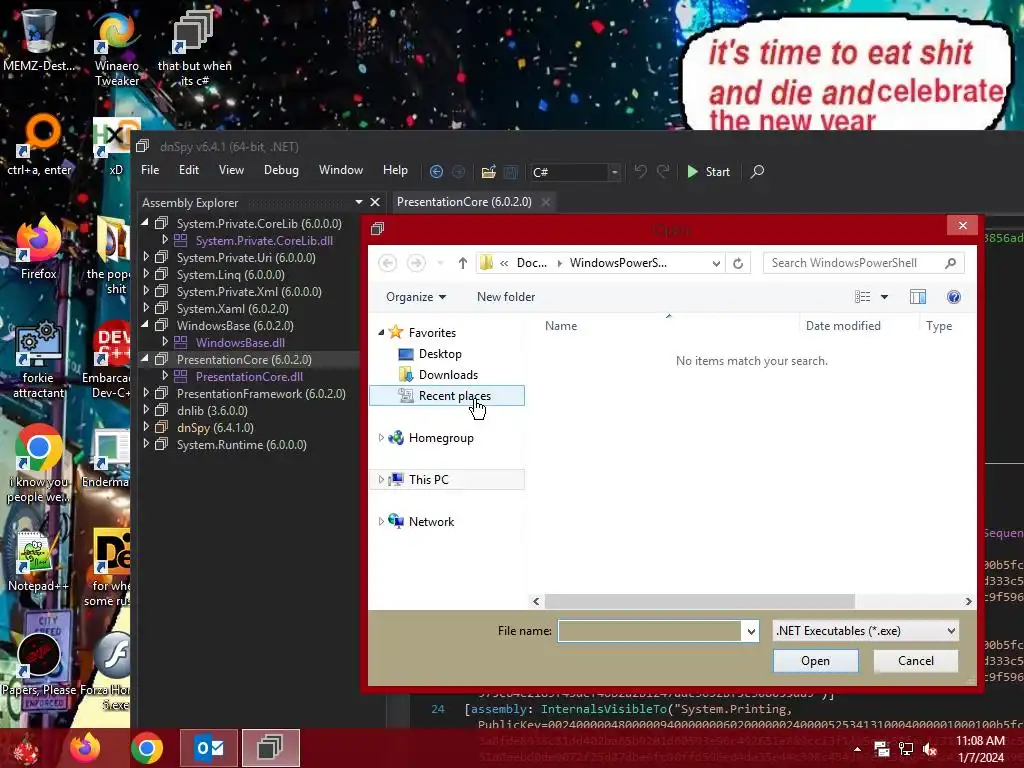The height and width of the screenshot is (768, 1024).
Task: Open Notepad++ desktop shortcut
Action: pos(37,560)
